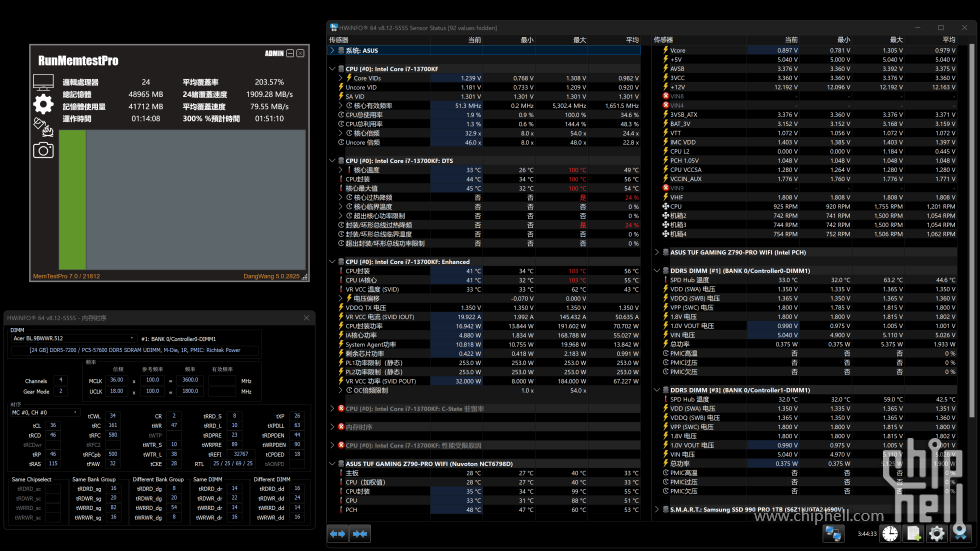The height and width of the screenshot is (551, 980).
Task: Click fan icon beside 机箱2 row
Action: point(666,216)
